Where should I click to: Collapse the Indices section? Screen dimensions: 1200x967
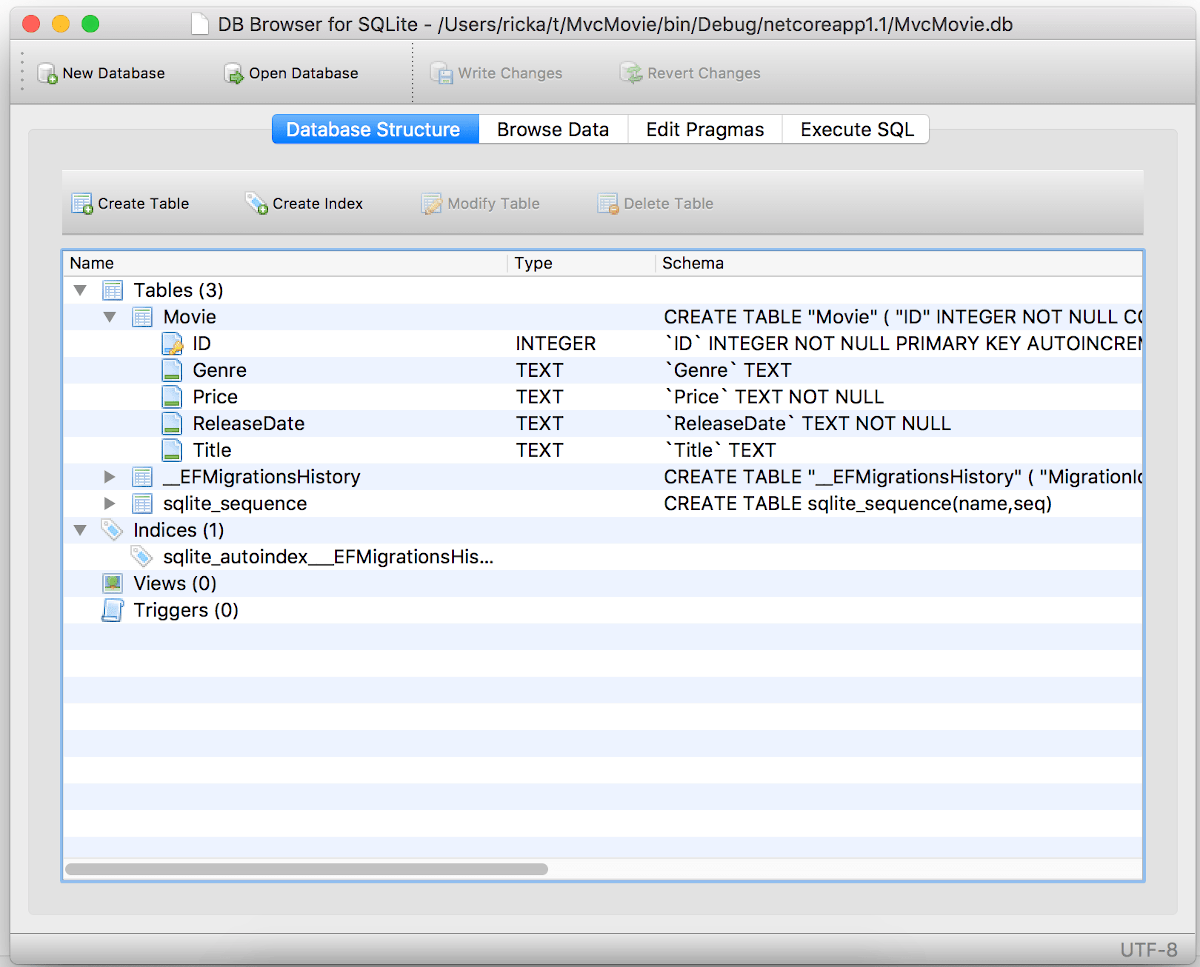80,530
